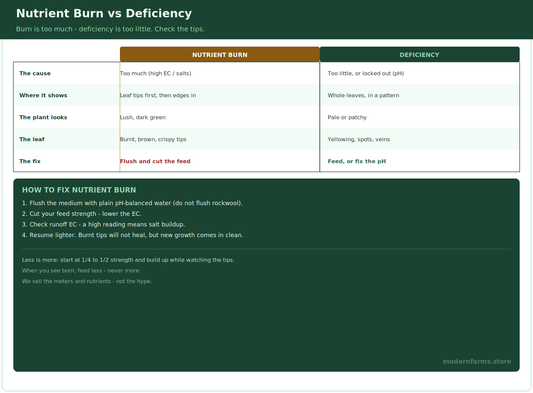This screenshot has height=393, width=533.
Task: Click the 'Feed, or fix the pH' text
Action: coord(357,161)
